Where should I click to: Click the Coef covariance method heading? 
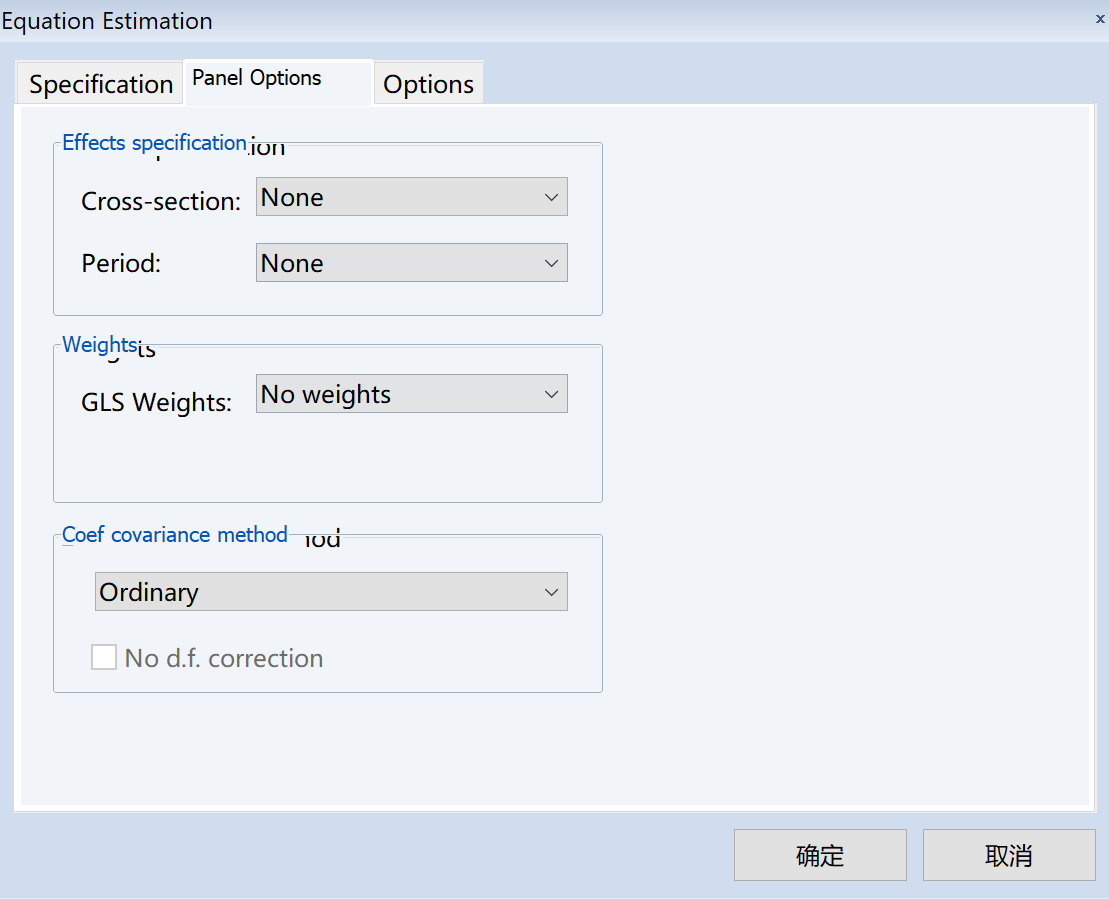pos(175,535)
